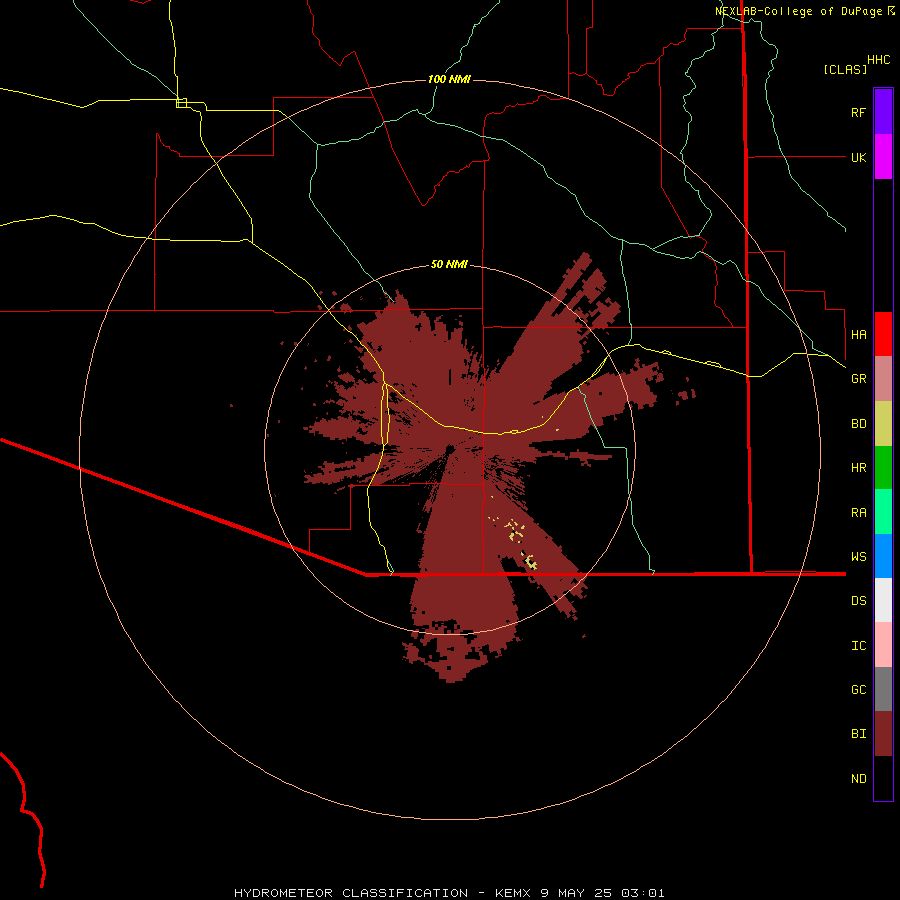Image resolution: width=900 pixels, height=900 pixels.
Task: Click the GR legend label
Action: tap(858, 379)
